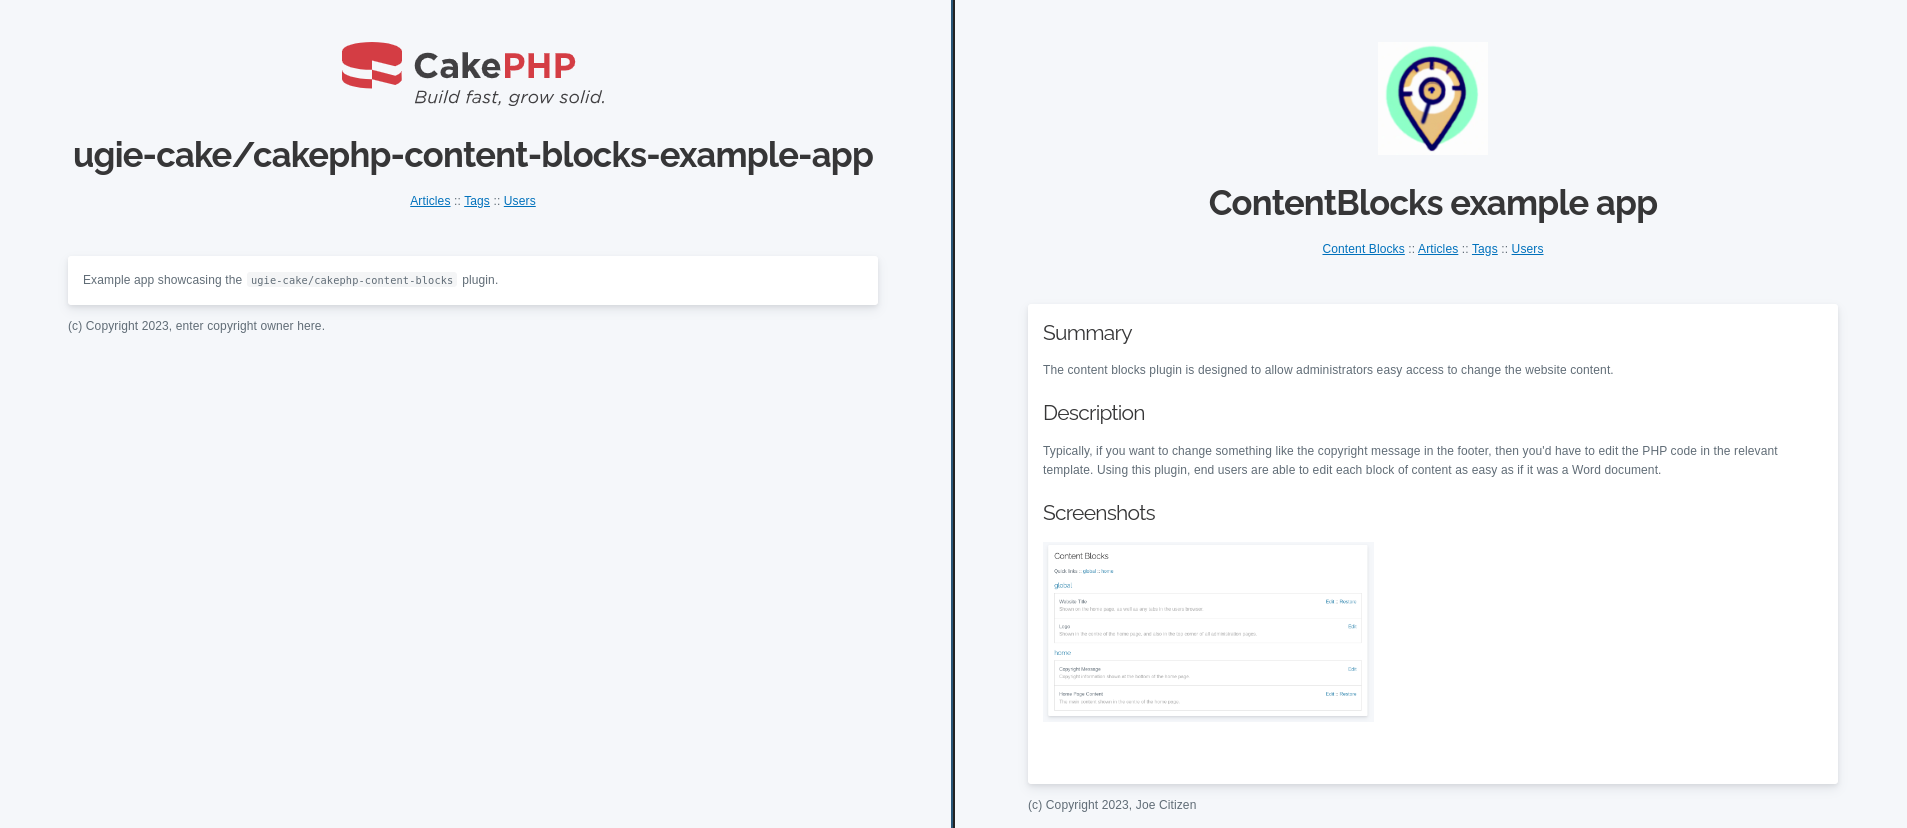This screenshot has width=1907, height=828.
Task: Click the vertical divider between the two pages
Action: [953, 414]
